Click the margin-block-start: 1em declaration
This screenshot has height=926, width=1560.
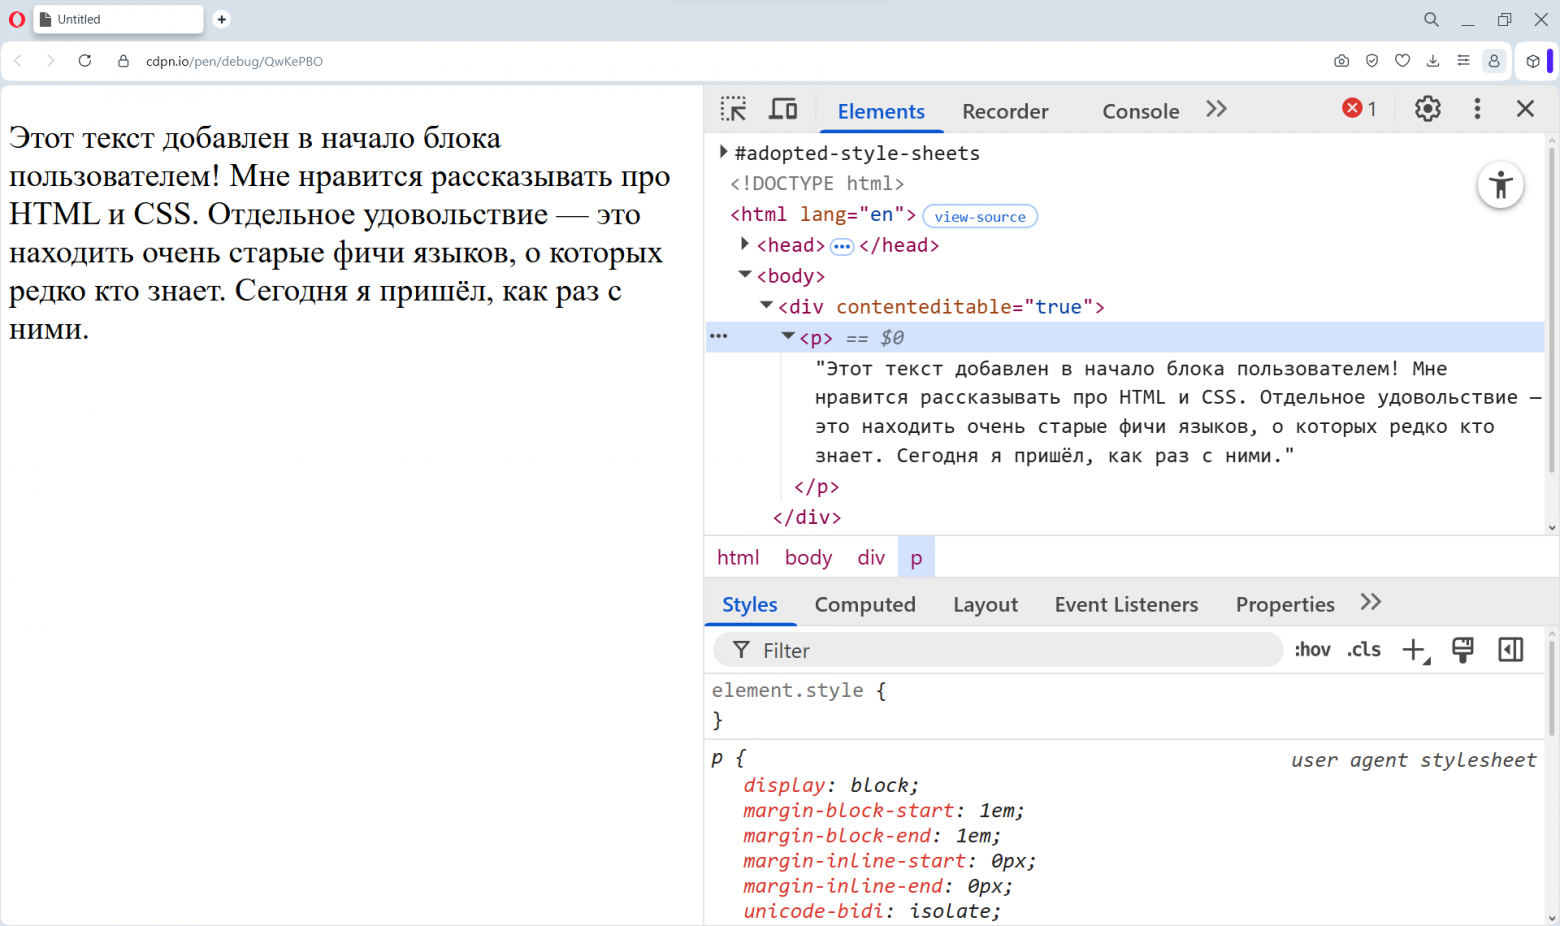(x=884, y=810)
